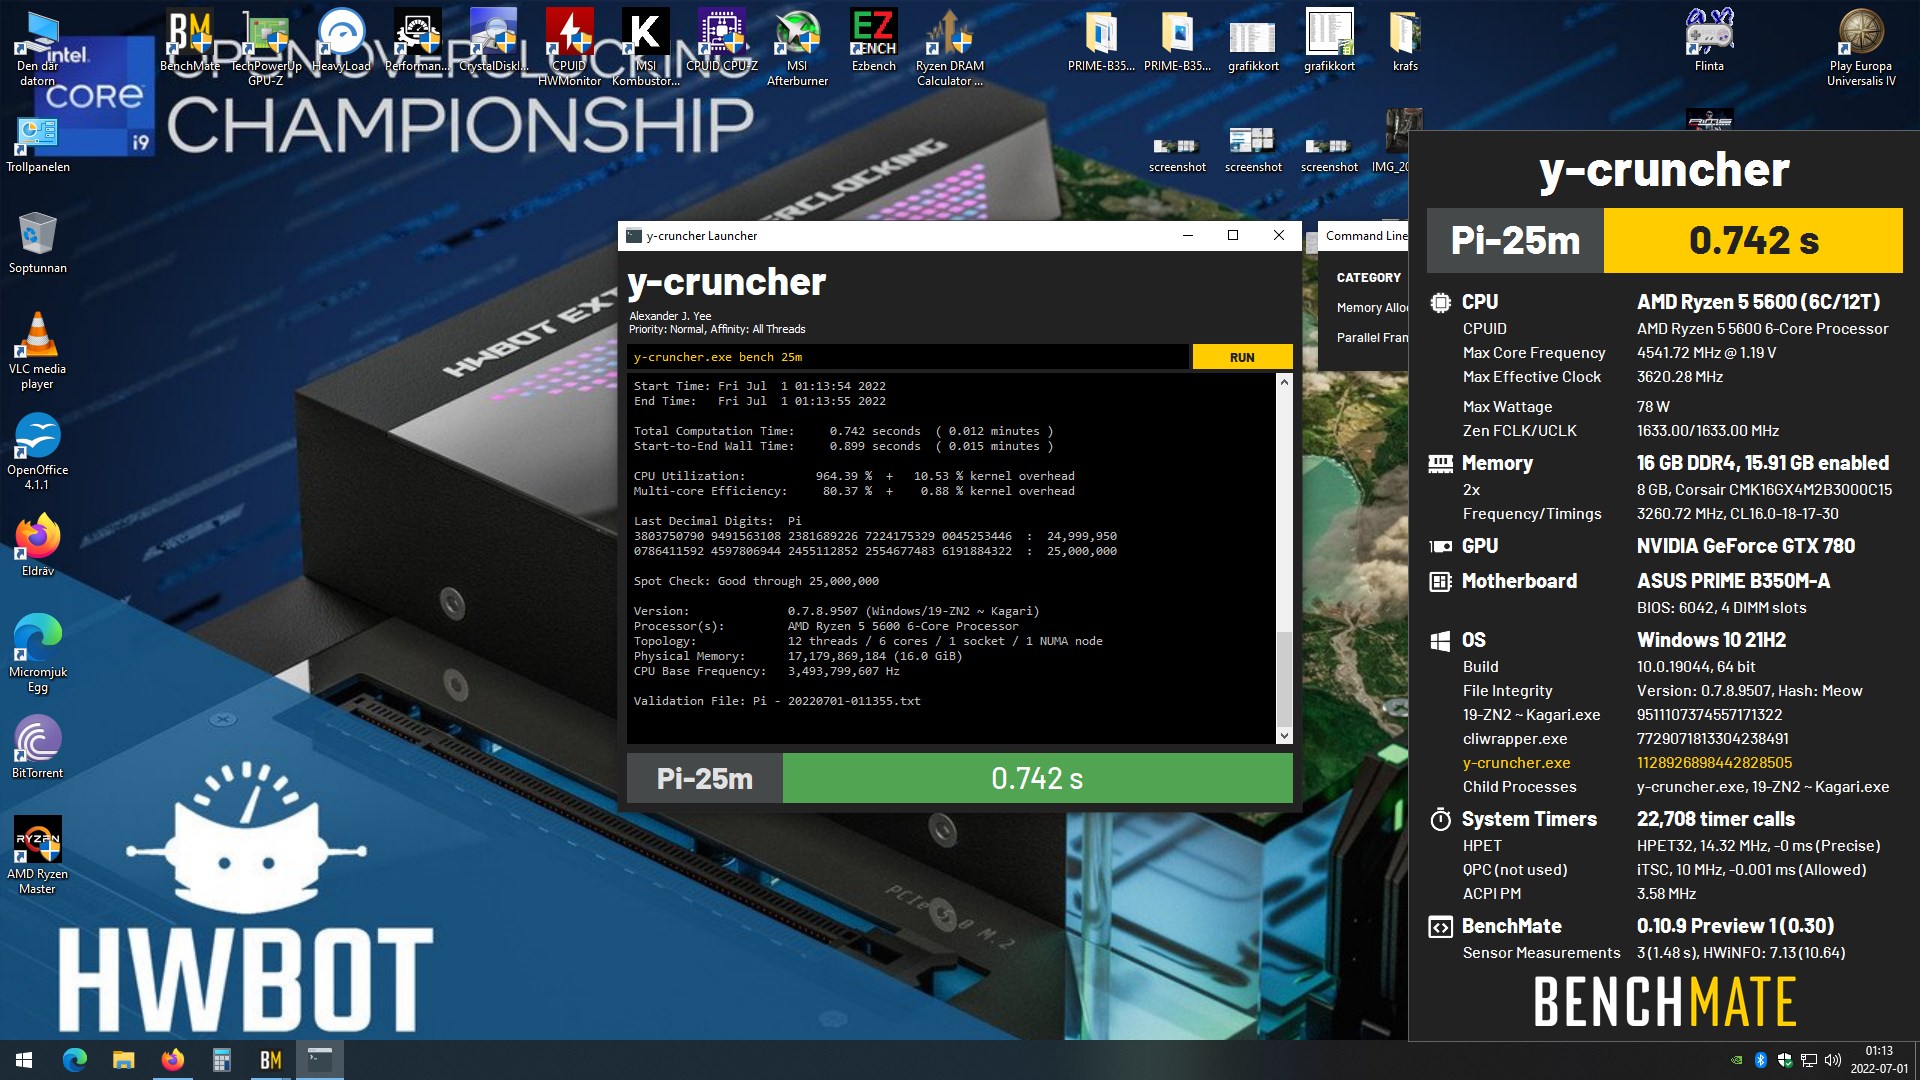Open CPUID HWMonitor desktop shortcut
This screenshot has height=1080, width=1920.
569,48
